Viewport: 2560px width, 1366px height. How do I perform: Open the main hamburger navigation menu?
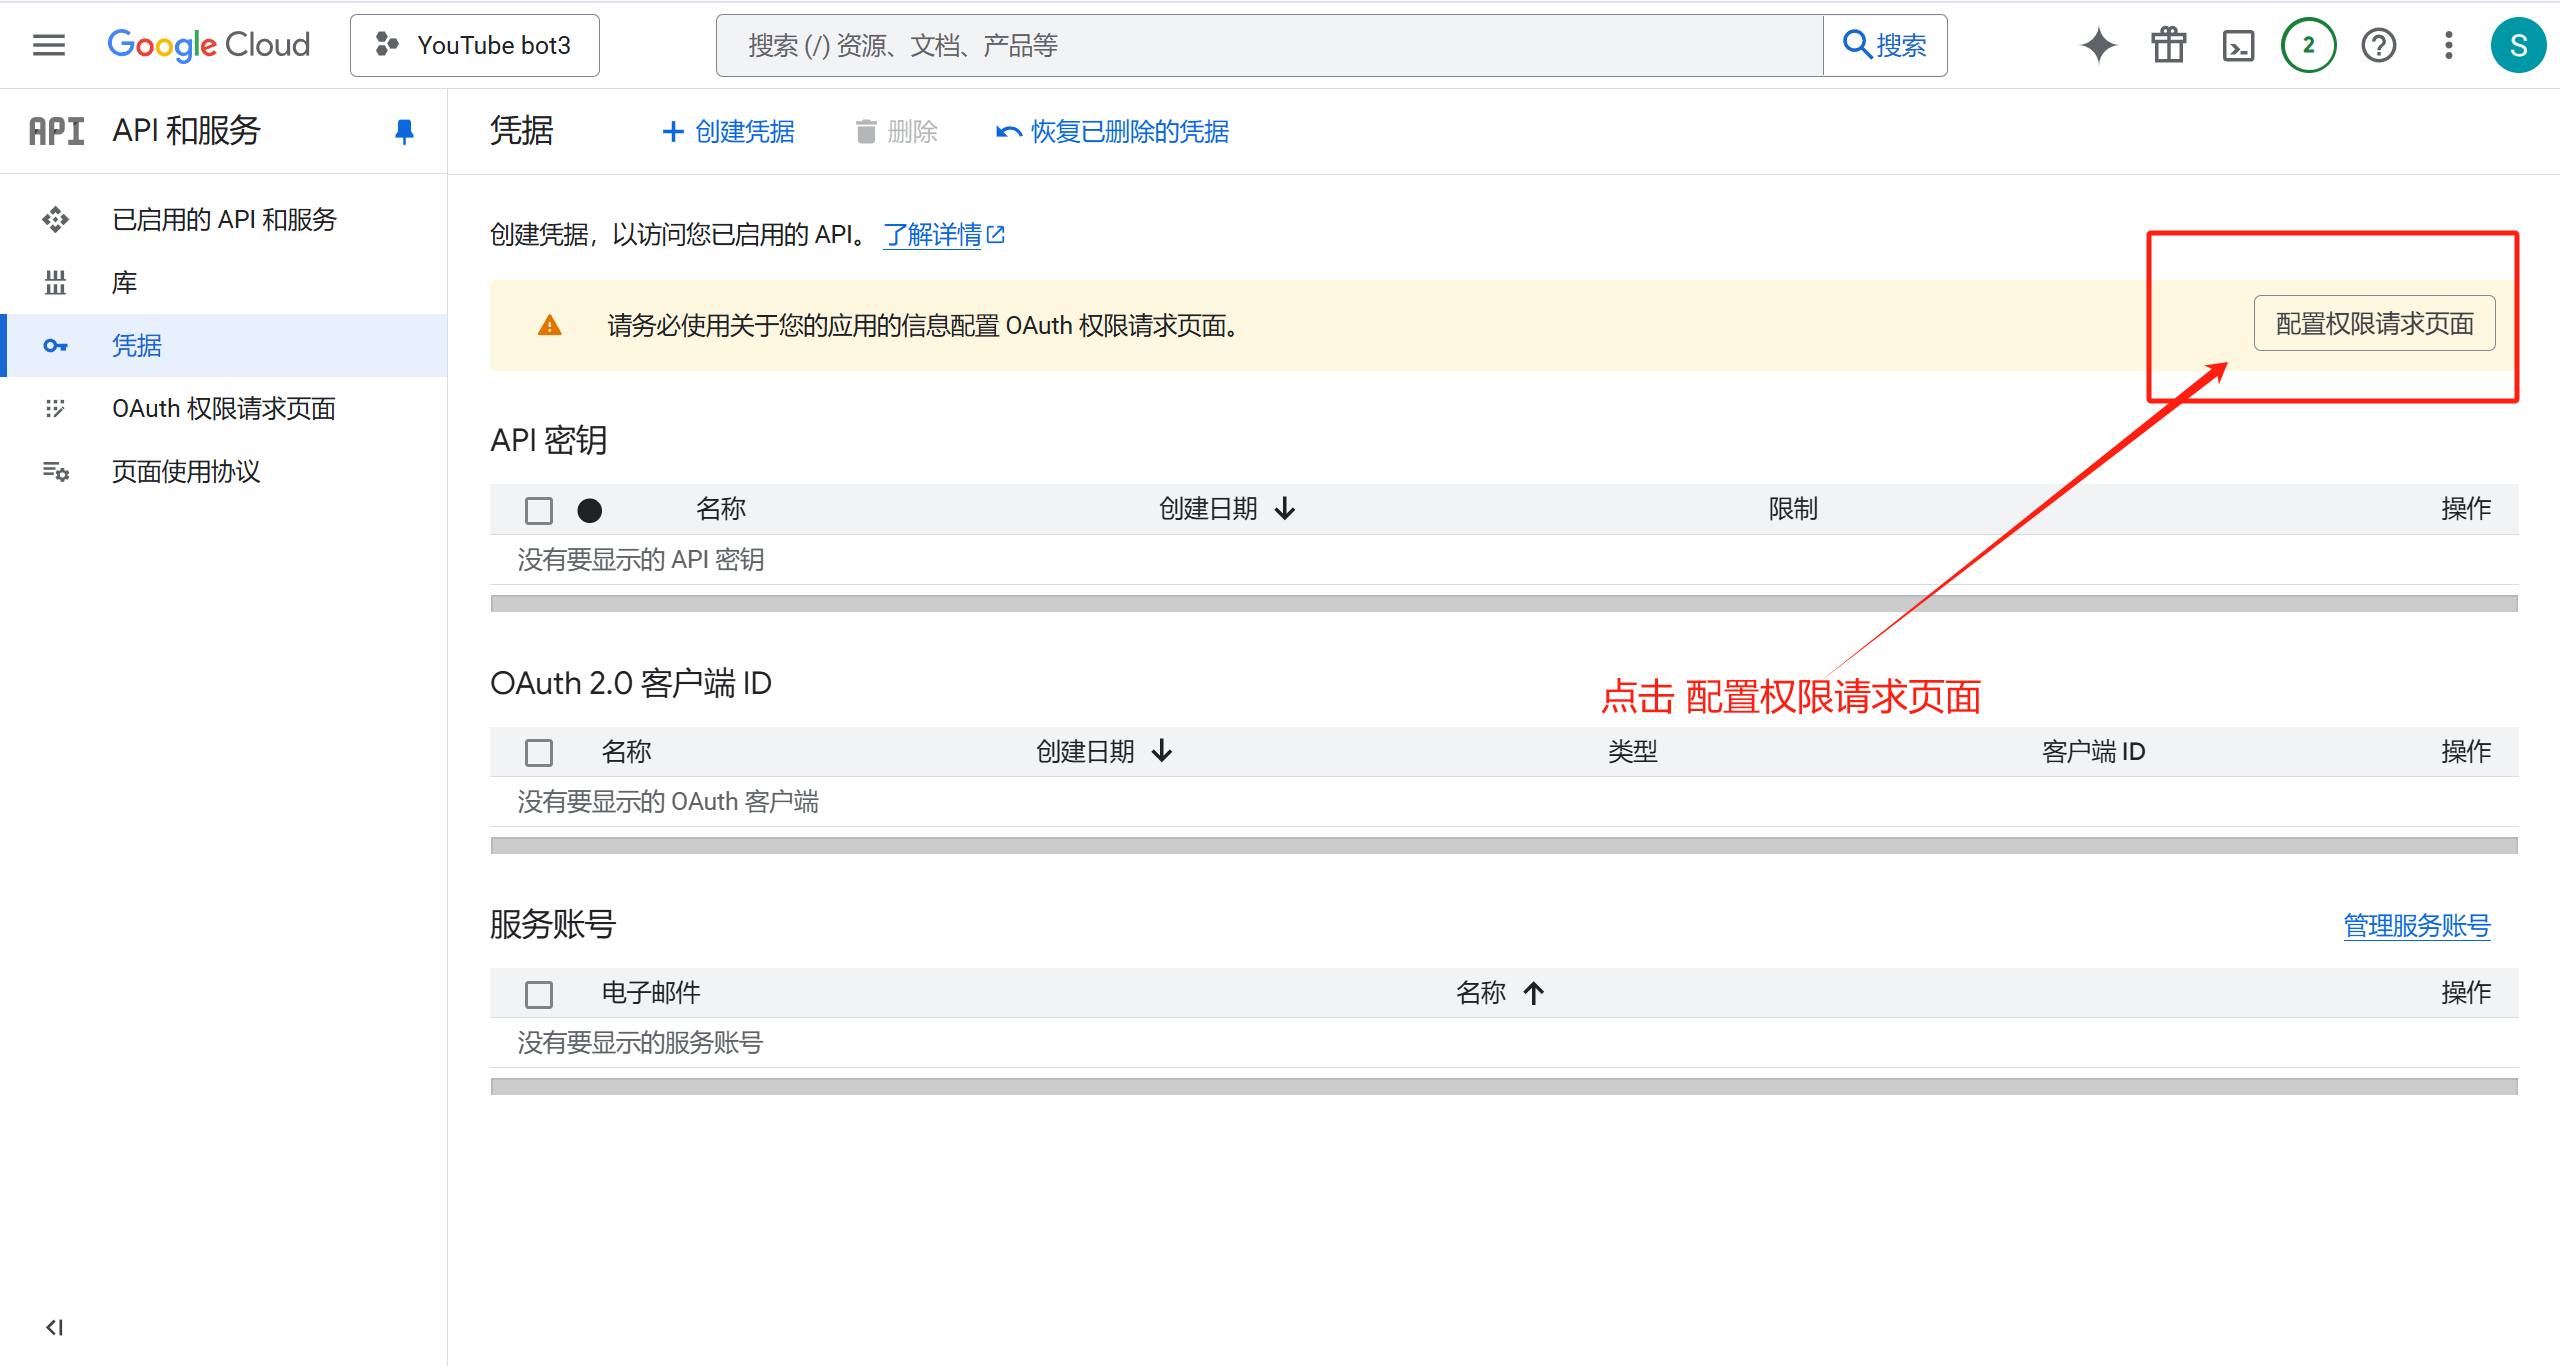[x=48, y=45]
